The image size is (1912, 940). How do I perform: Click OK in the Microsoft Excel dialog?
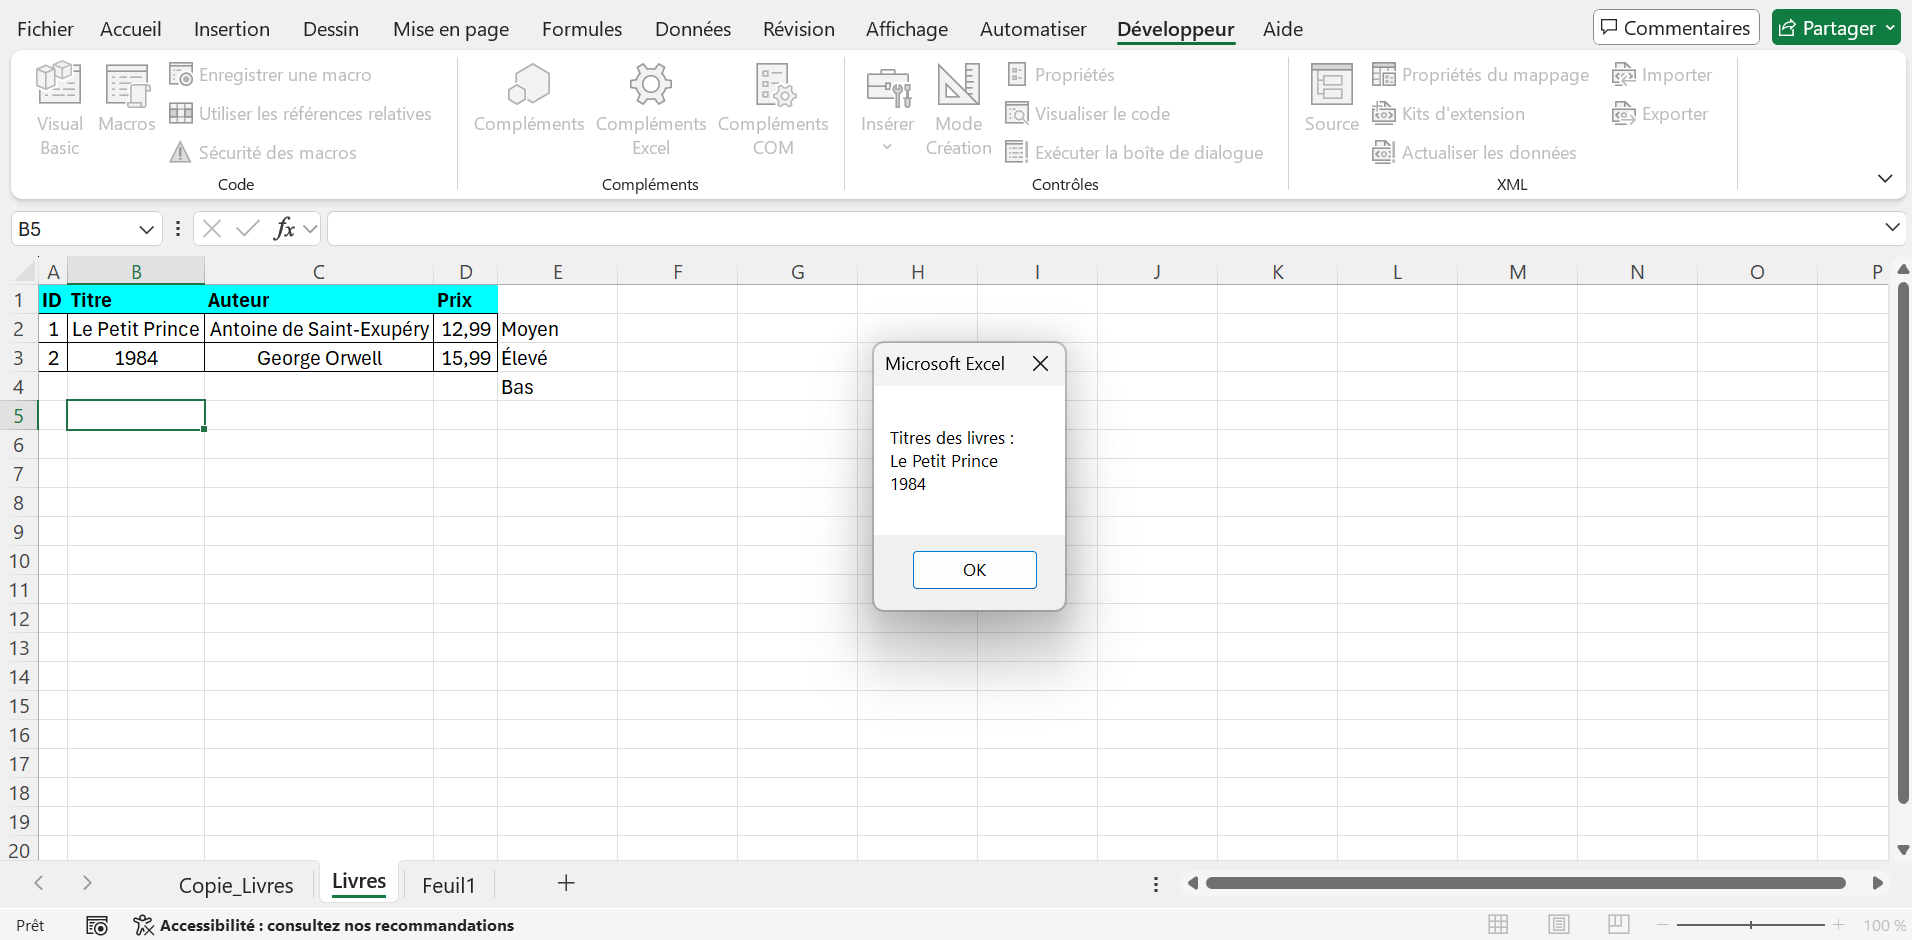[x=974, y=570]
